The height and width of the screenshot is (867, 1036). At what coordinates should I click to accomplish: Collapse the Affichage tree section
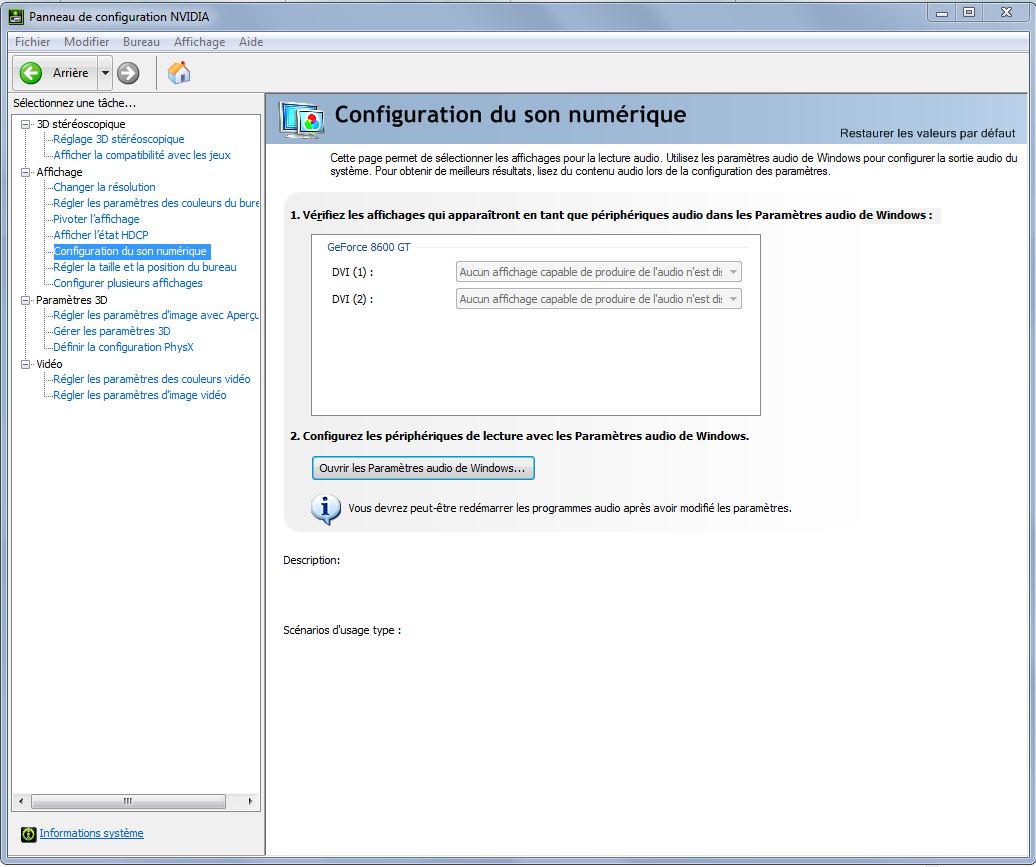(x=26, y=172)
